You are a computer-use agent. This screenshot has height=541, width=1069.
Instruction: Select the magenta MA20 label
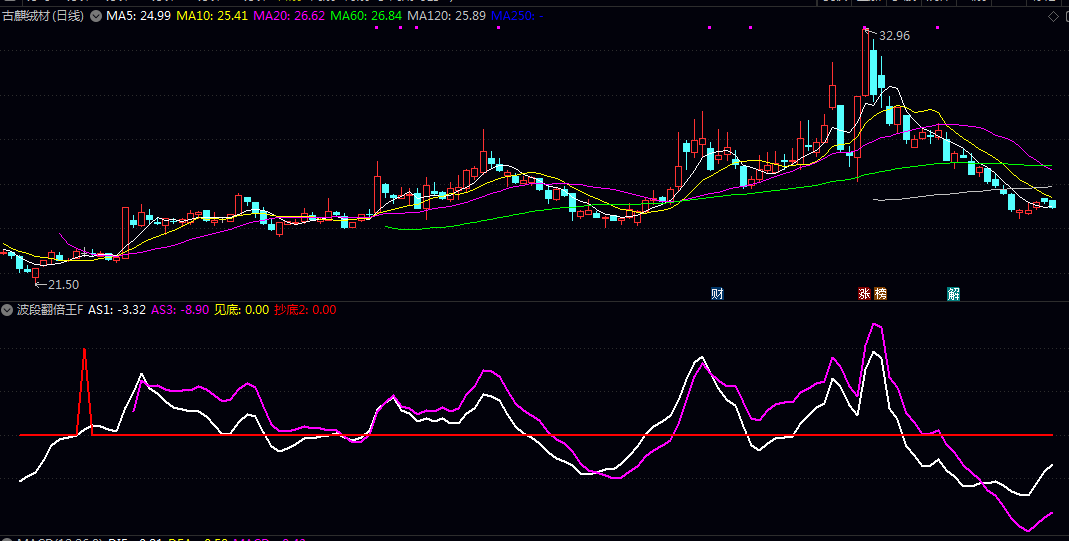288,17
